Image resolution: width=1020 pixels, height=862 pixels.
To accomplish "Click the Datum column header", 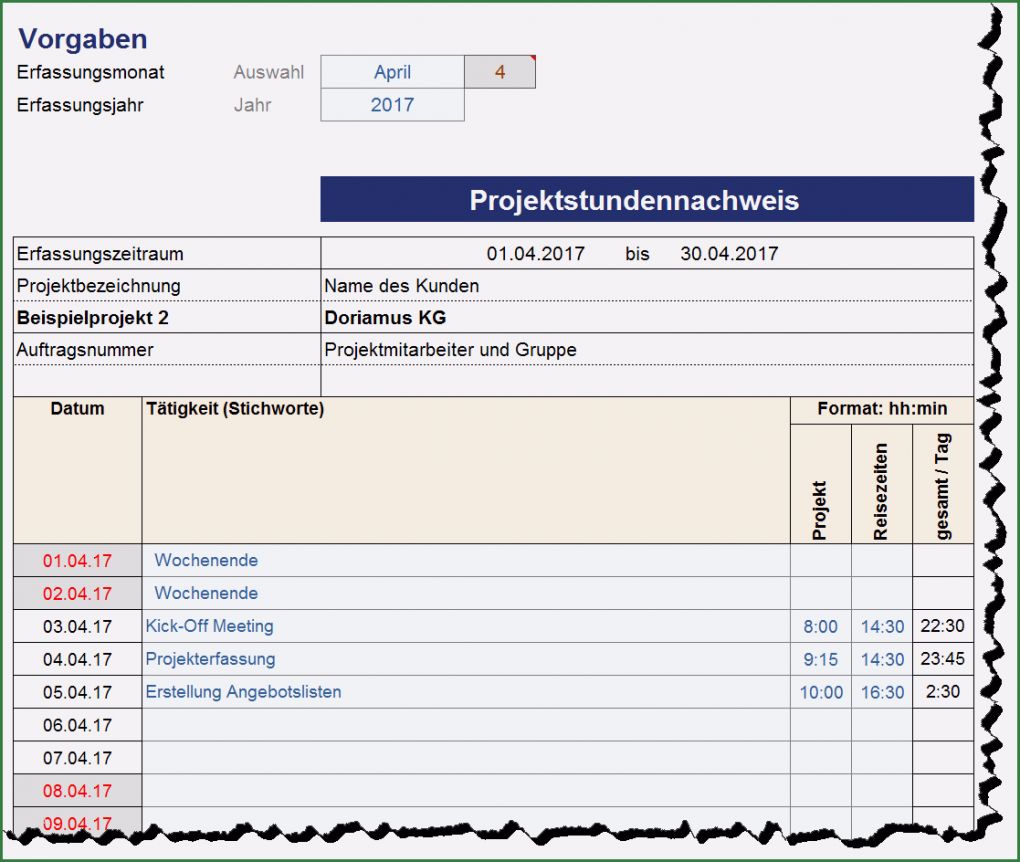I will click(x=77, y=410).
